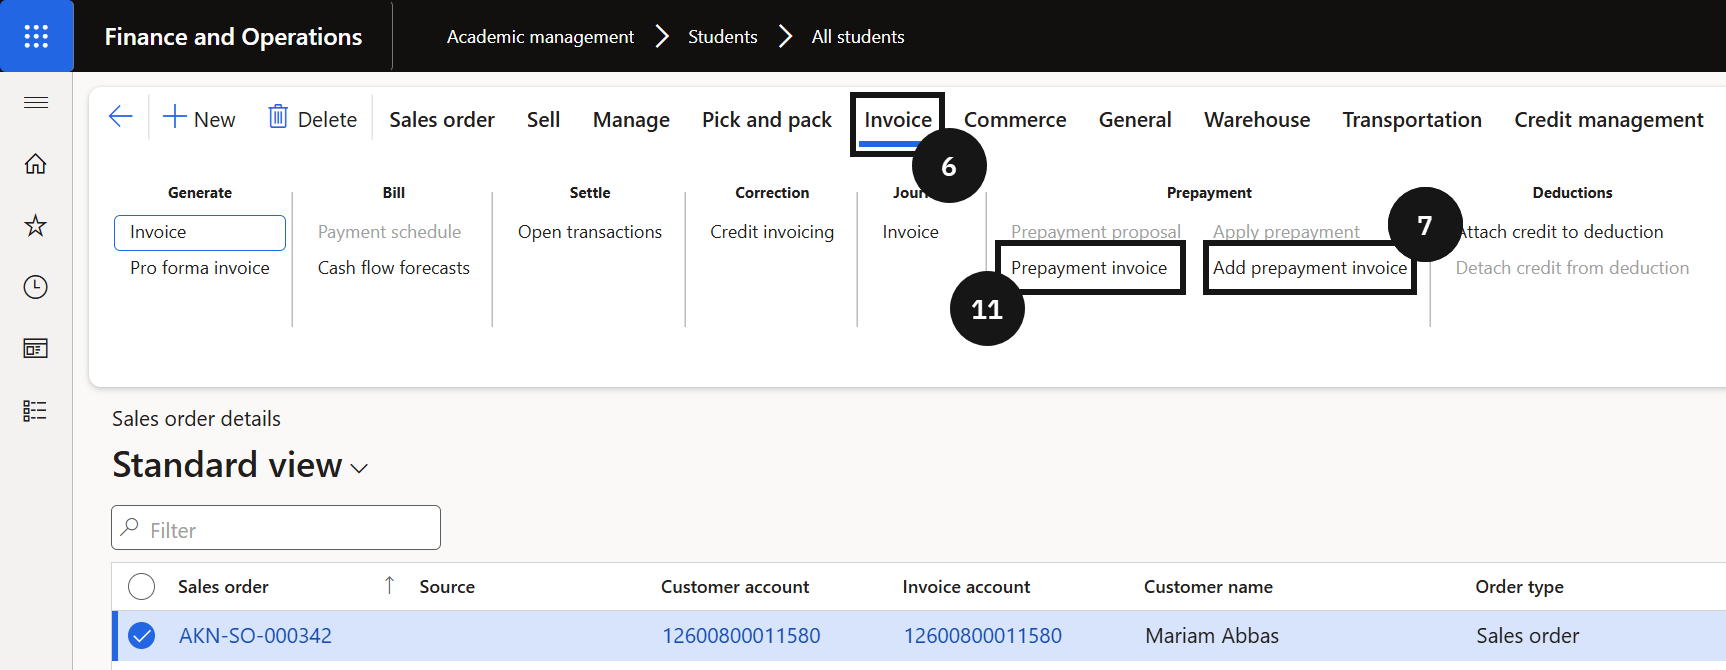Click All students breadcrumb

coord(858,37)
